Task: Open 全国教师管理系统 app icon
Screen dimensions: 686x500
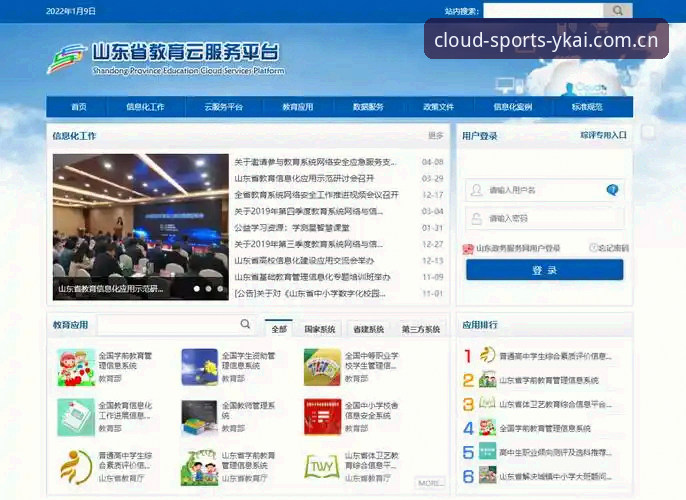Action: (x=200, y=417)
